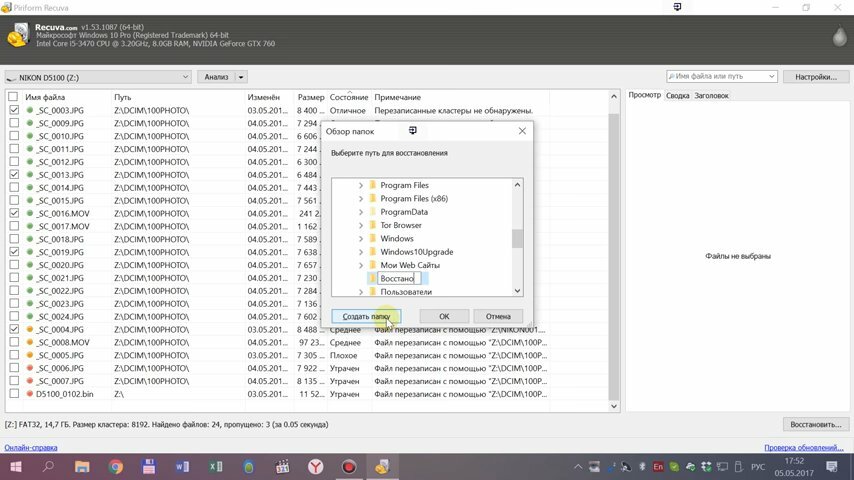Viewport: 854px width, 480px height.
Task: Expand the Program Files (x86) node
Action: pos(361,199)
